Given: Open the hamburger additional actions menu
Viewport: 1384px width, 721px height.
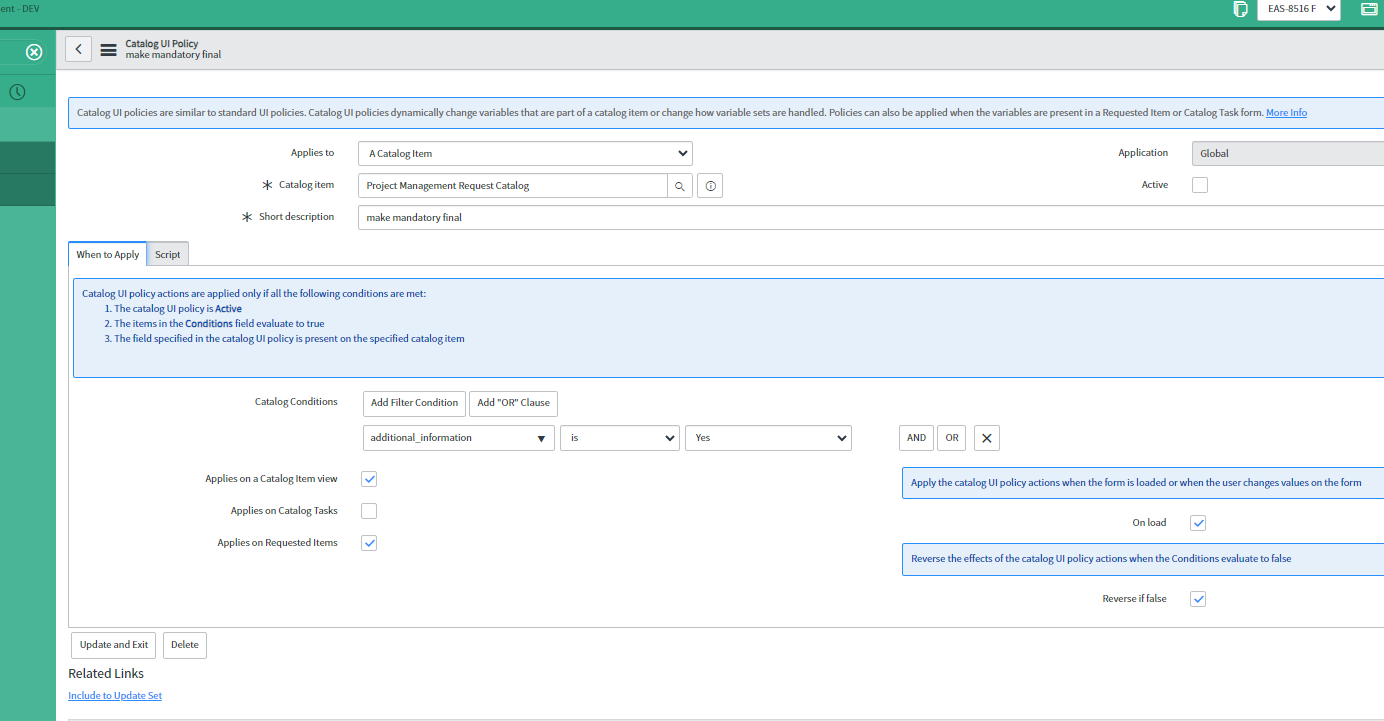Looking at the screenshot, I should [x=108, y=50].
